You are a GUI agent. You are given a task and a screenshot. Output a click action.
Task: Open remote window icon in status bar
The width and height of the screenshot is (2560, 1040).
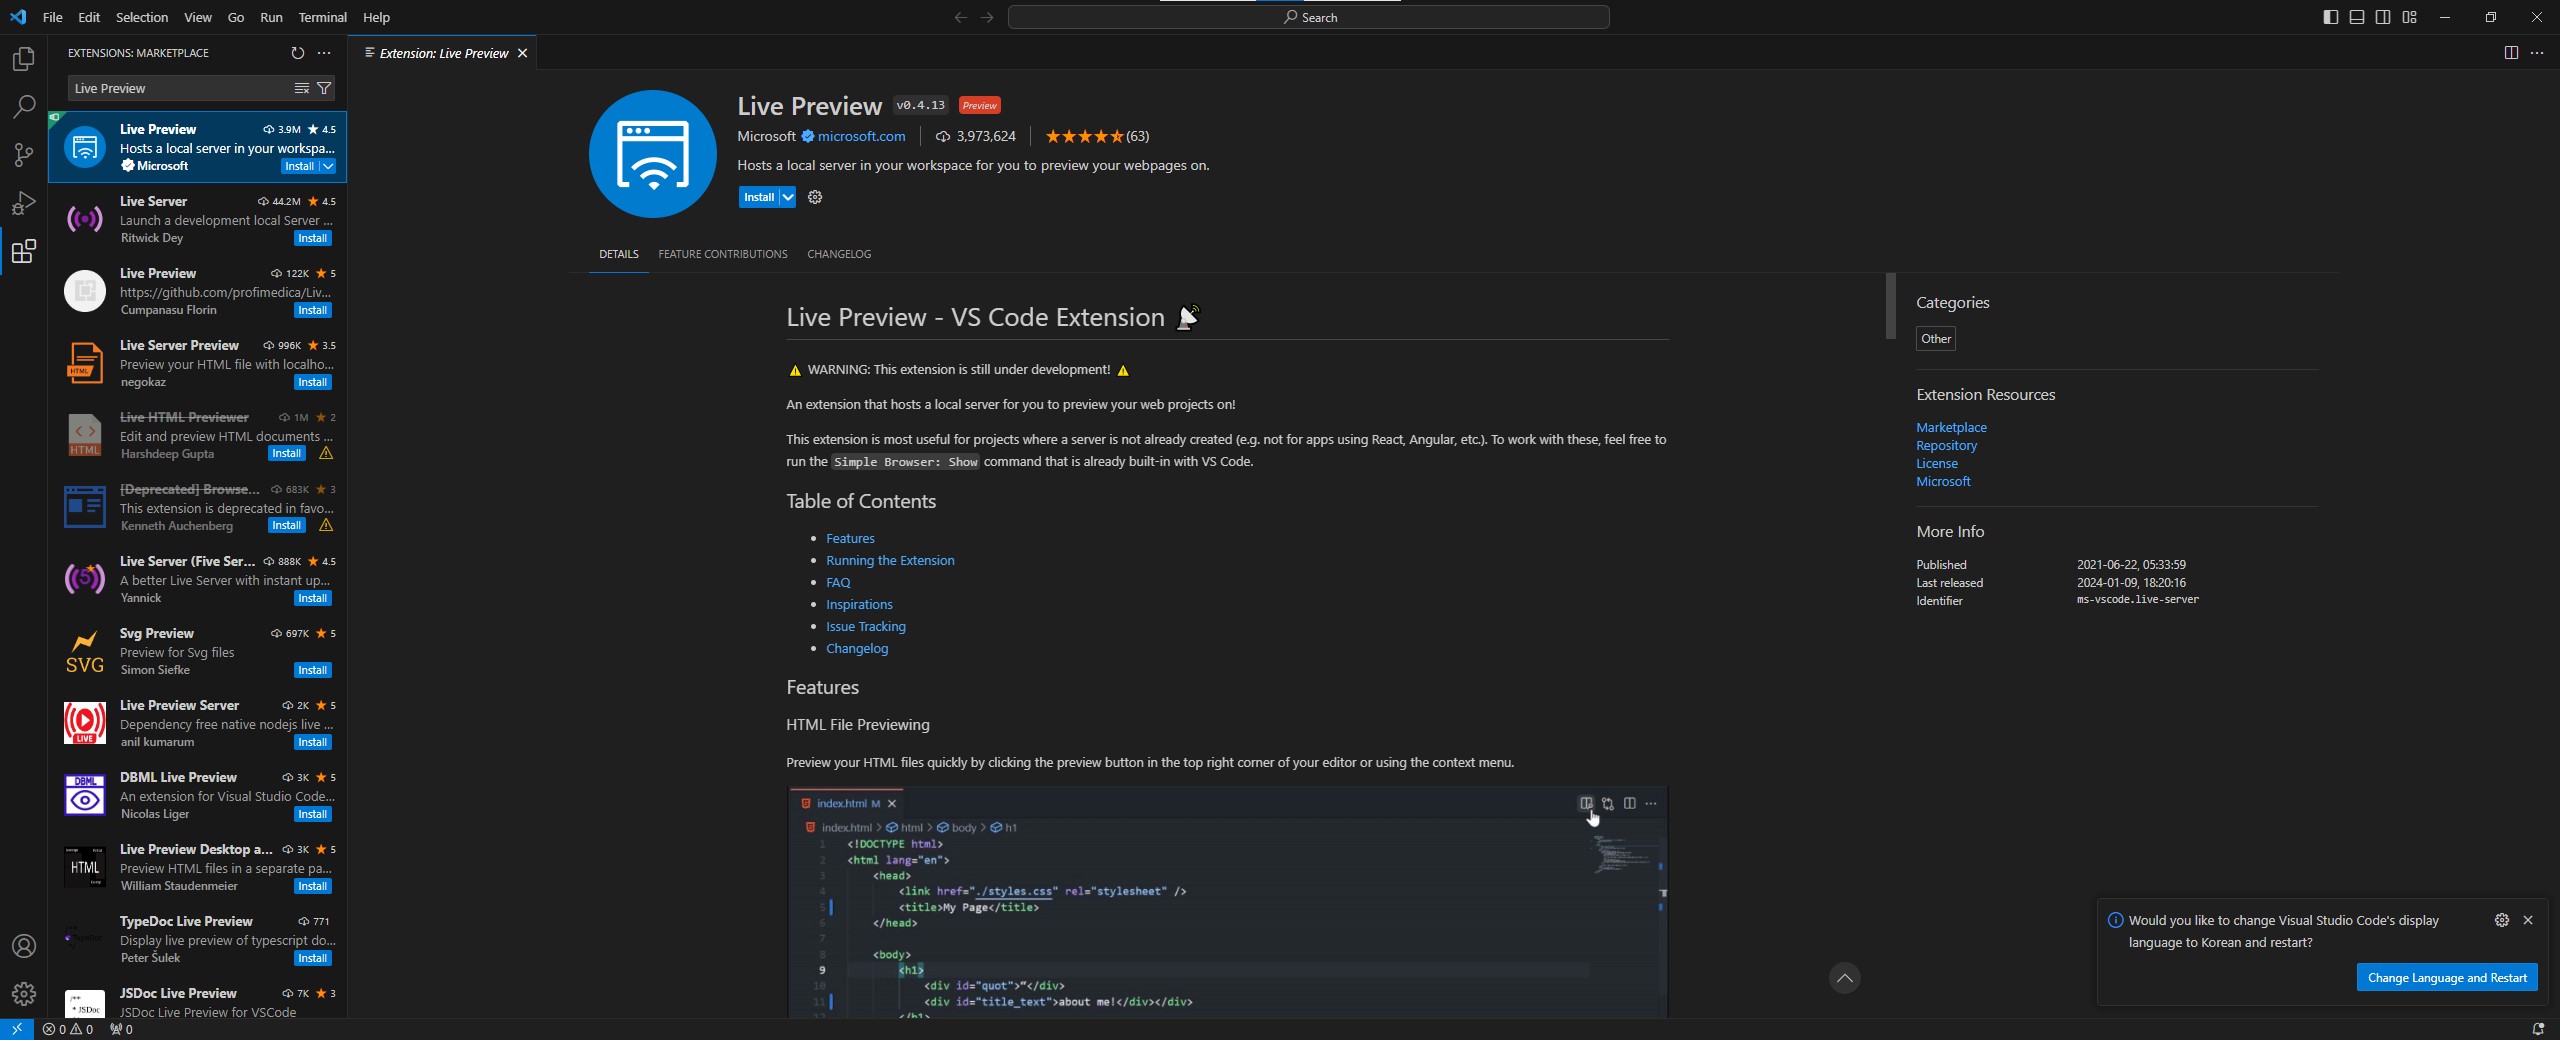(x=14, y=1028)
